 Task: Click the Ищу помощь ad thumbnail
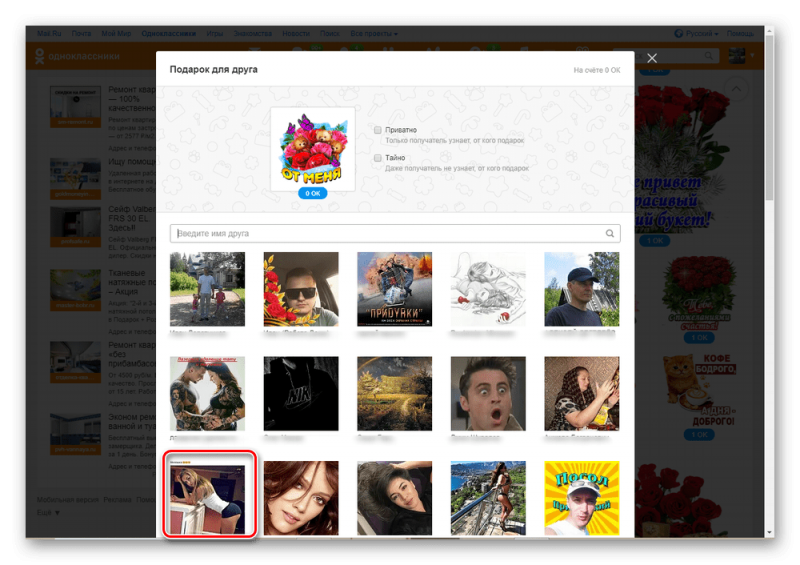75,179
